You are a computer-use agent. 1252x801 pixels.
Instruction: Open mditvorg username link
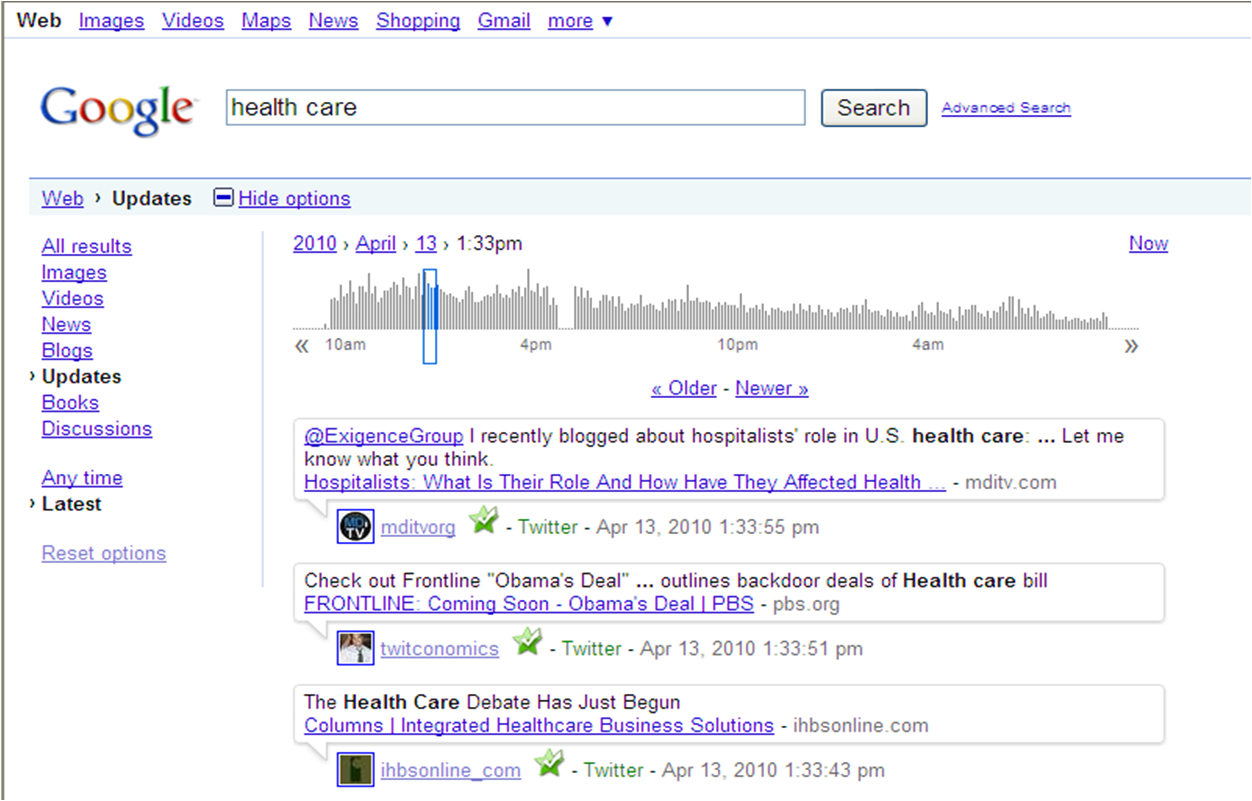click(418, 527)
